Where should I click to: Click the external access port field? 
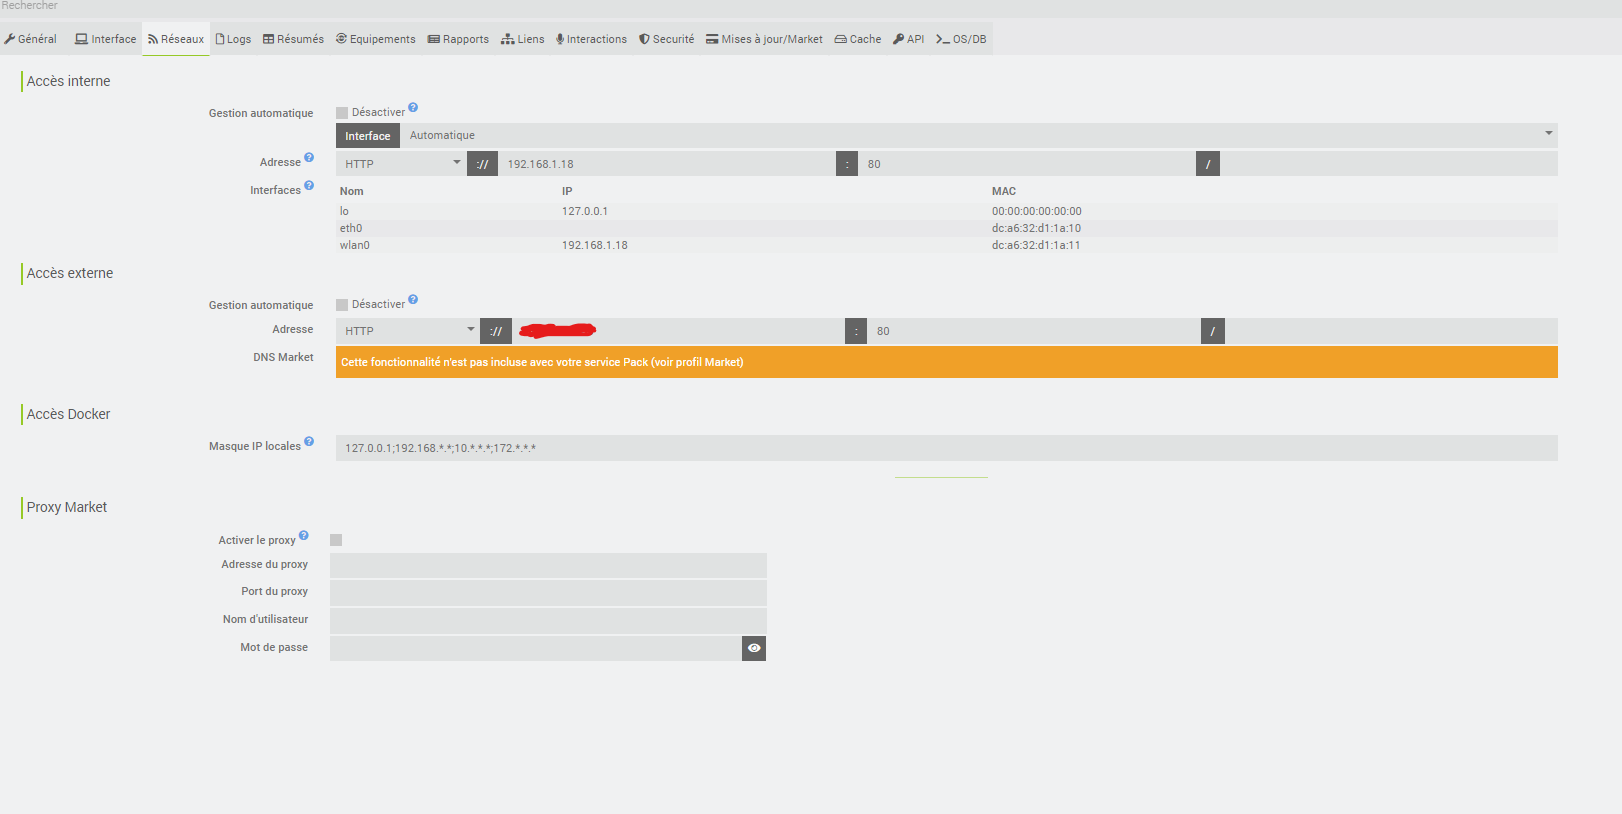[x=1034, y=331]
